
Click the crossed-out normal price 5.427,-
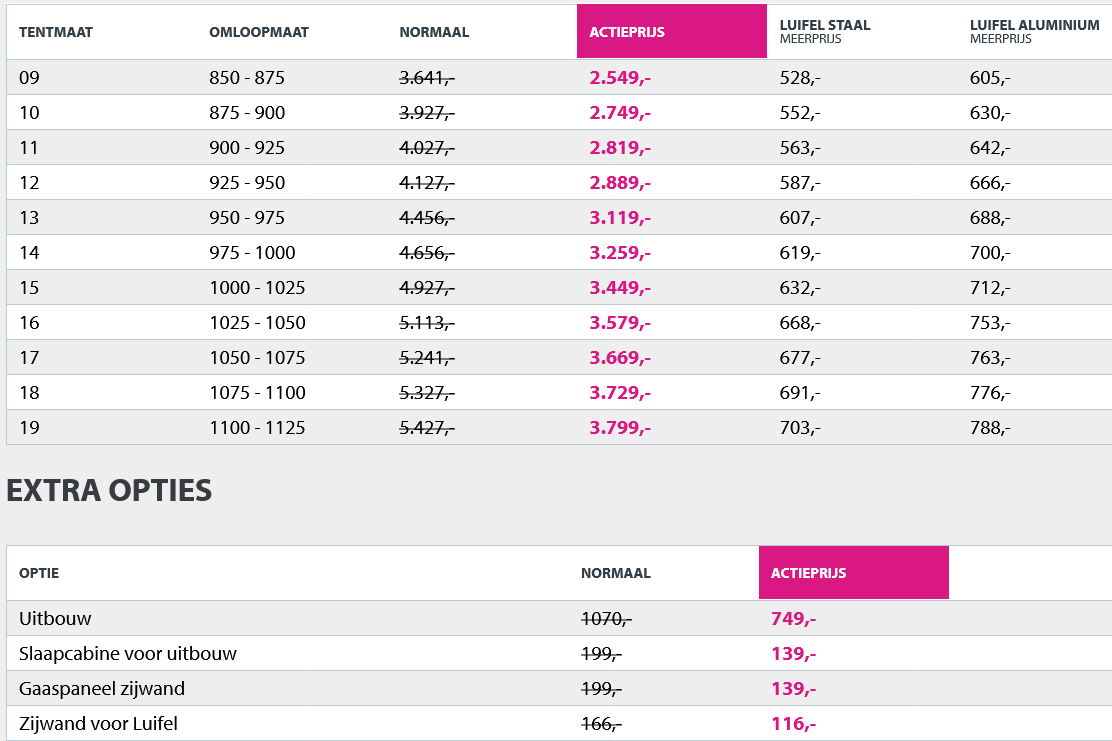click(427, 428)
